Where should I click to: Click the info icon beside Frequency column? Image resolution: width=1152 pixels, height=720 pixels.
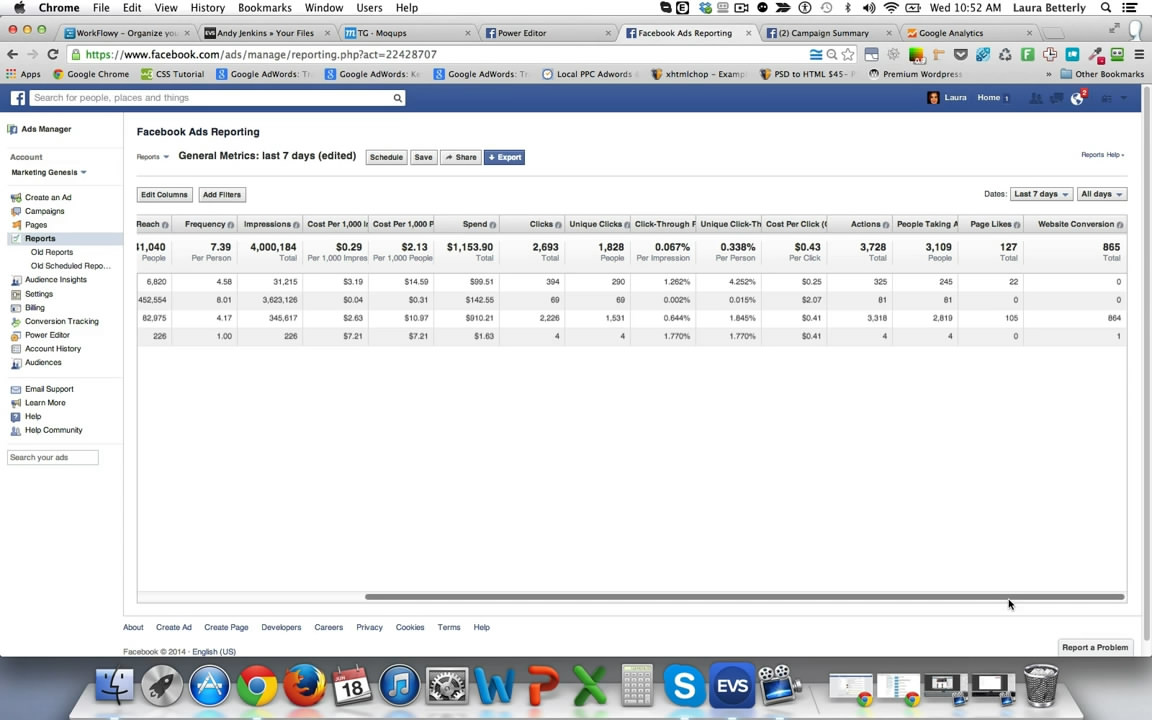click(231, 225)
